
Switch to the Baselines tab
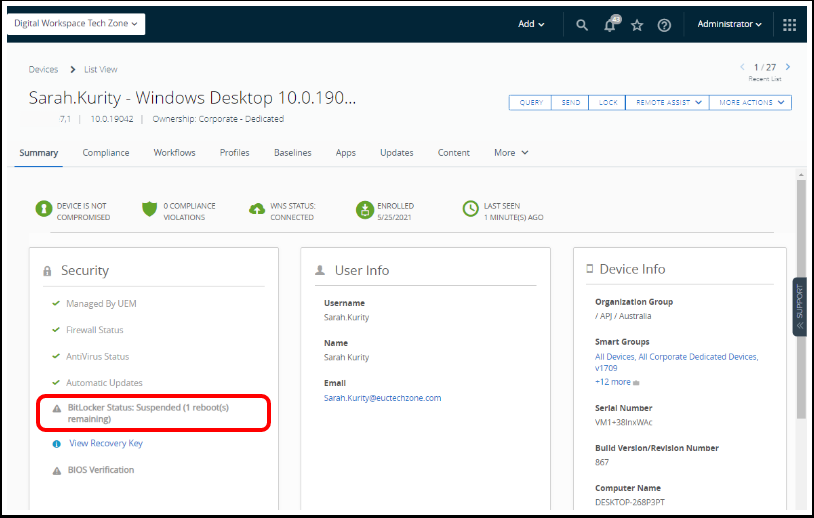click(x=293, y=153)
